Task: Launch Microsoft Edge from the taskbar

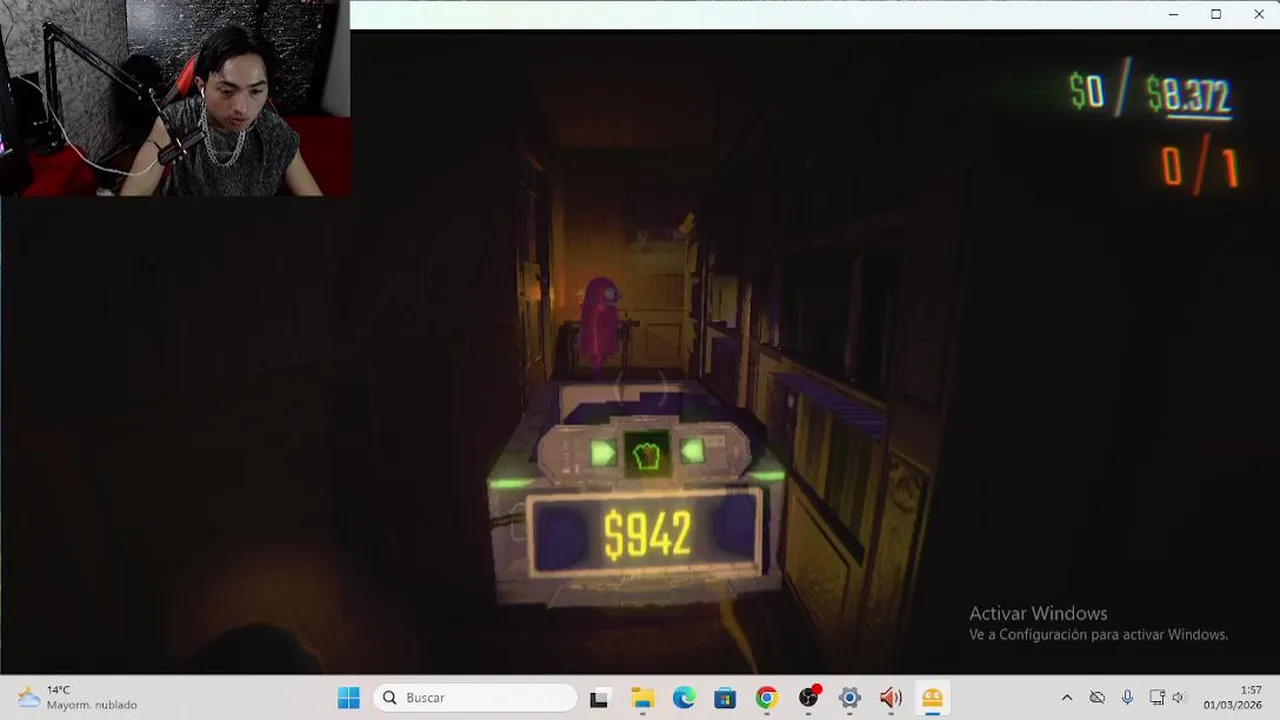Action: (683, 698)
